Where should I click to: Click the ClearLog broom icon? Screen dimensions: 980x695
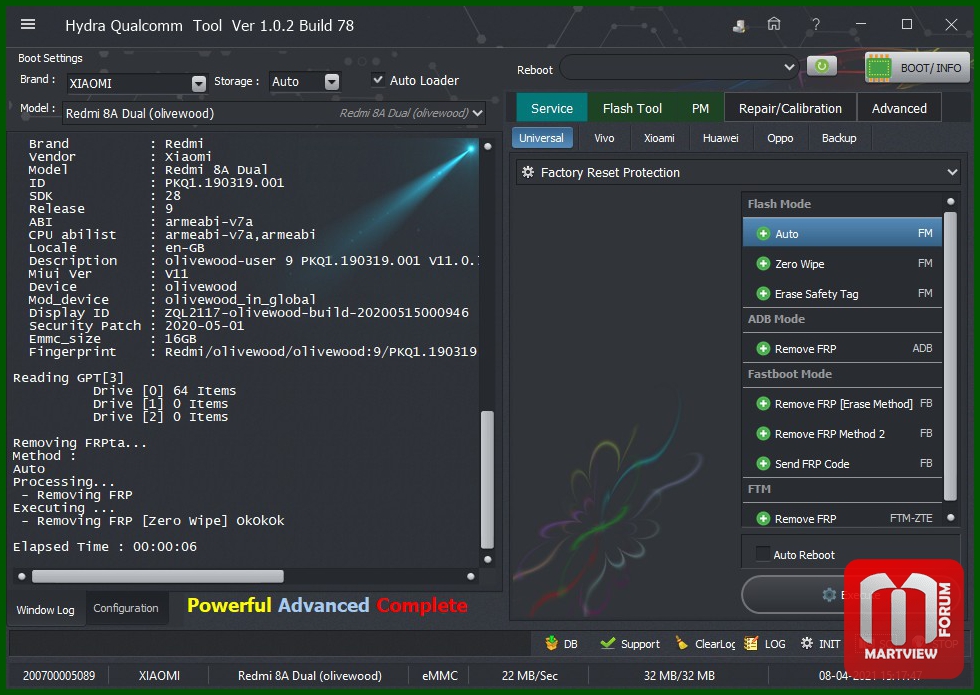pyautogui.click(x=681, y=643)
